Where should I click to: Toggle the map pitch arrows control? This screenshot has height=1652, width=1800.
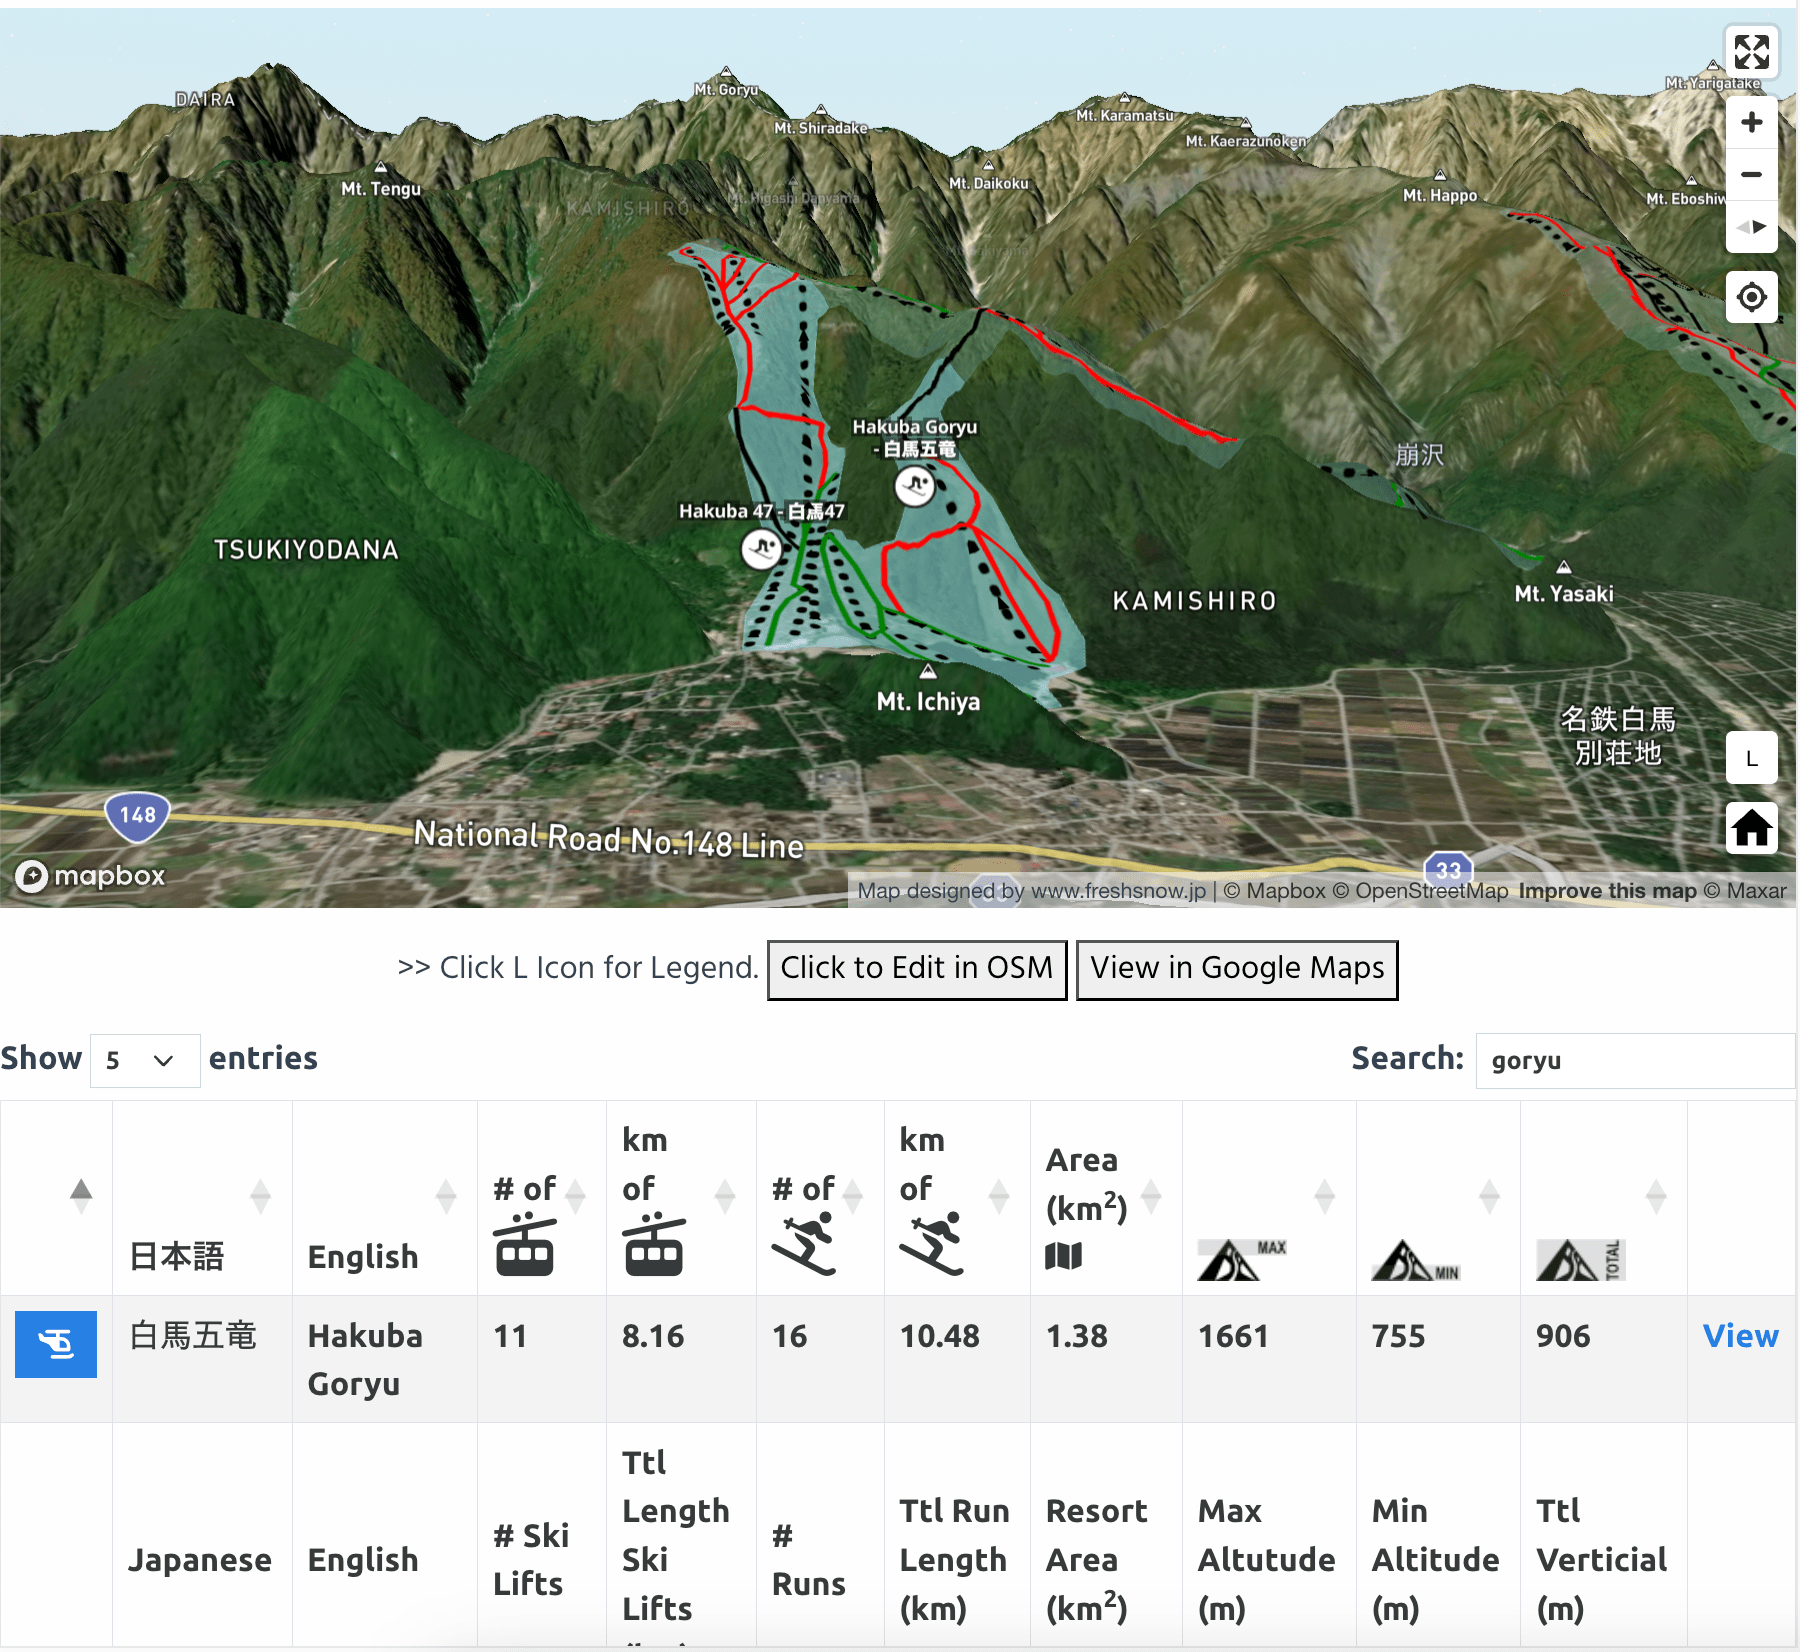click(x=1752, y=227)
